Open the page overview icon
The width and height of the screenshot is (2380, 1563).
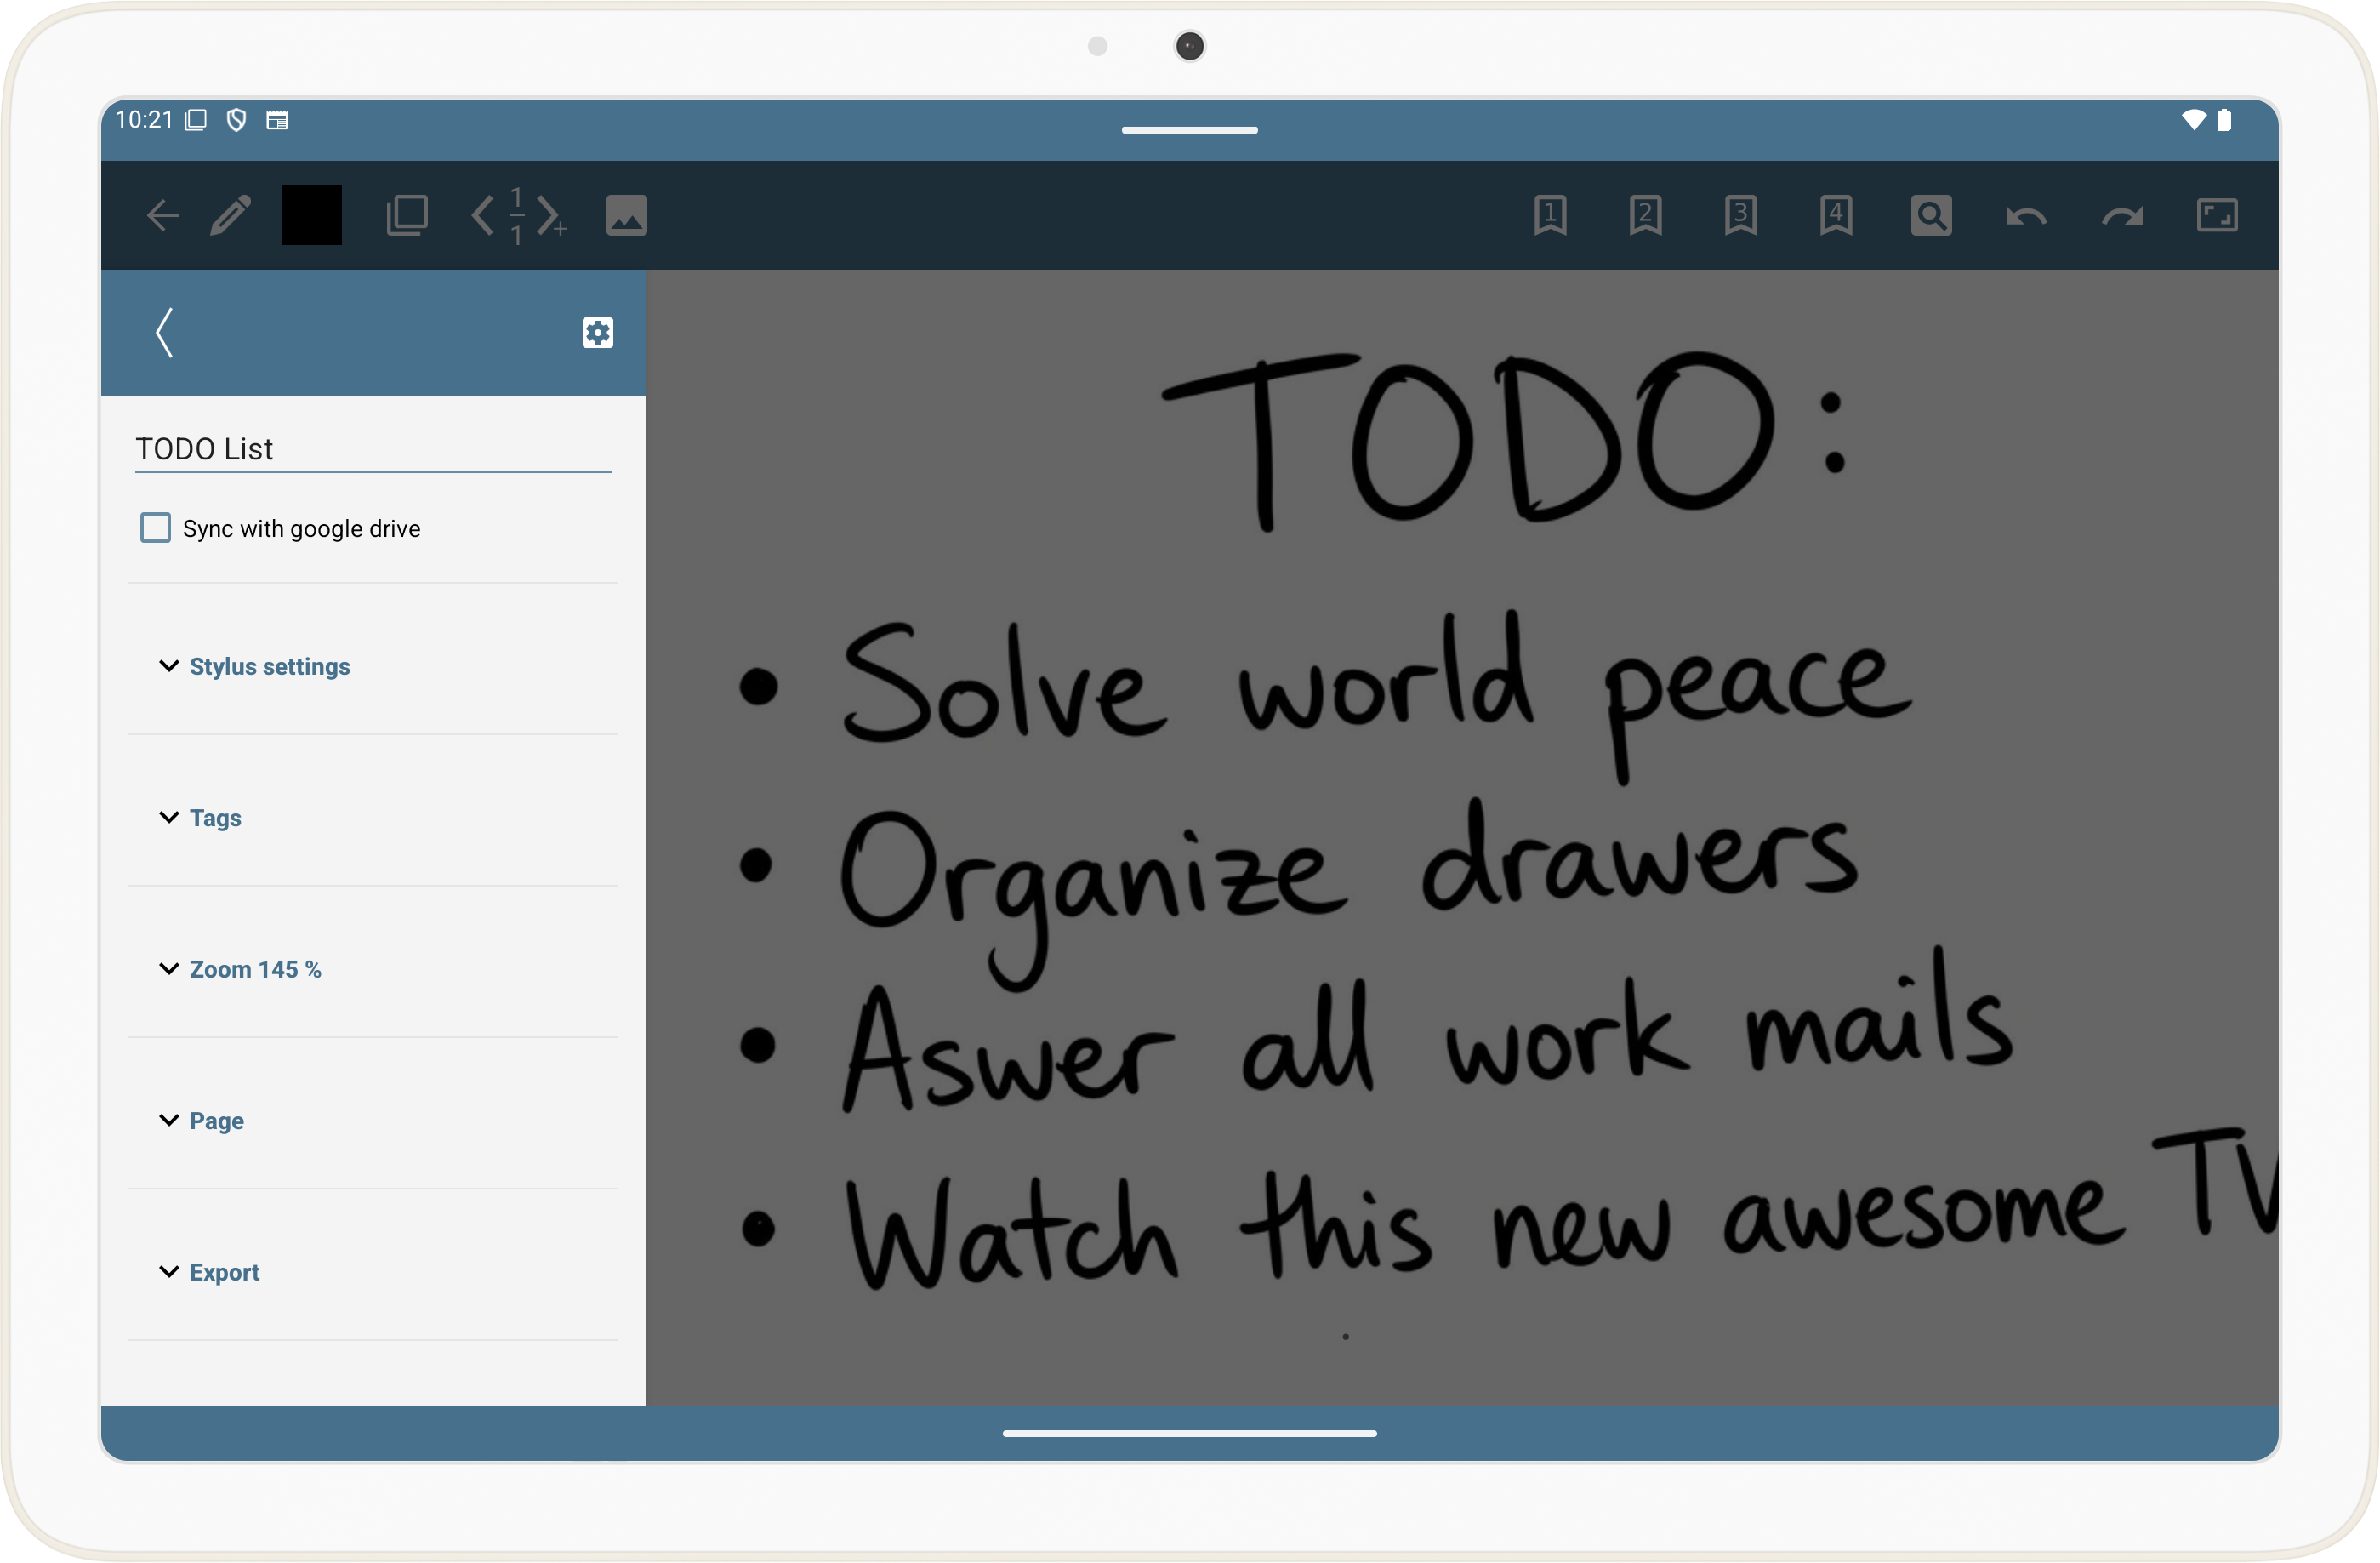406,215
